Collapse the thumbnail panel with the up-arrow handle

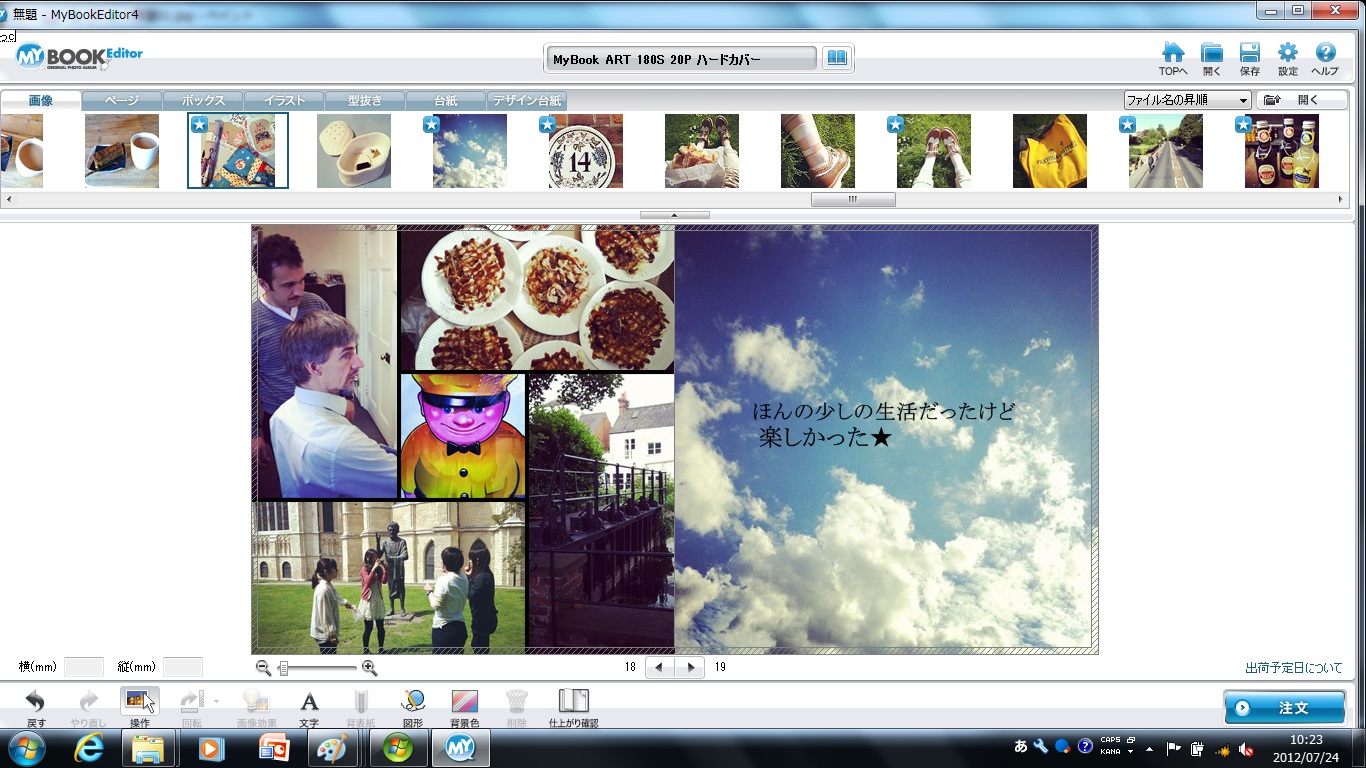pos(674,215)
